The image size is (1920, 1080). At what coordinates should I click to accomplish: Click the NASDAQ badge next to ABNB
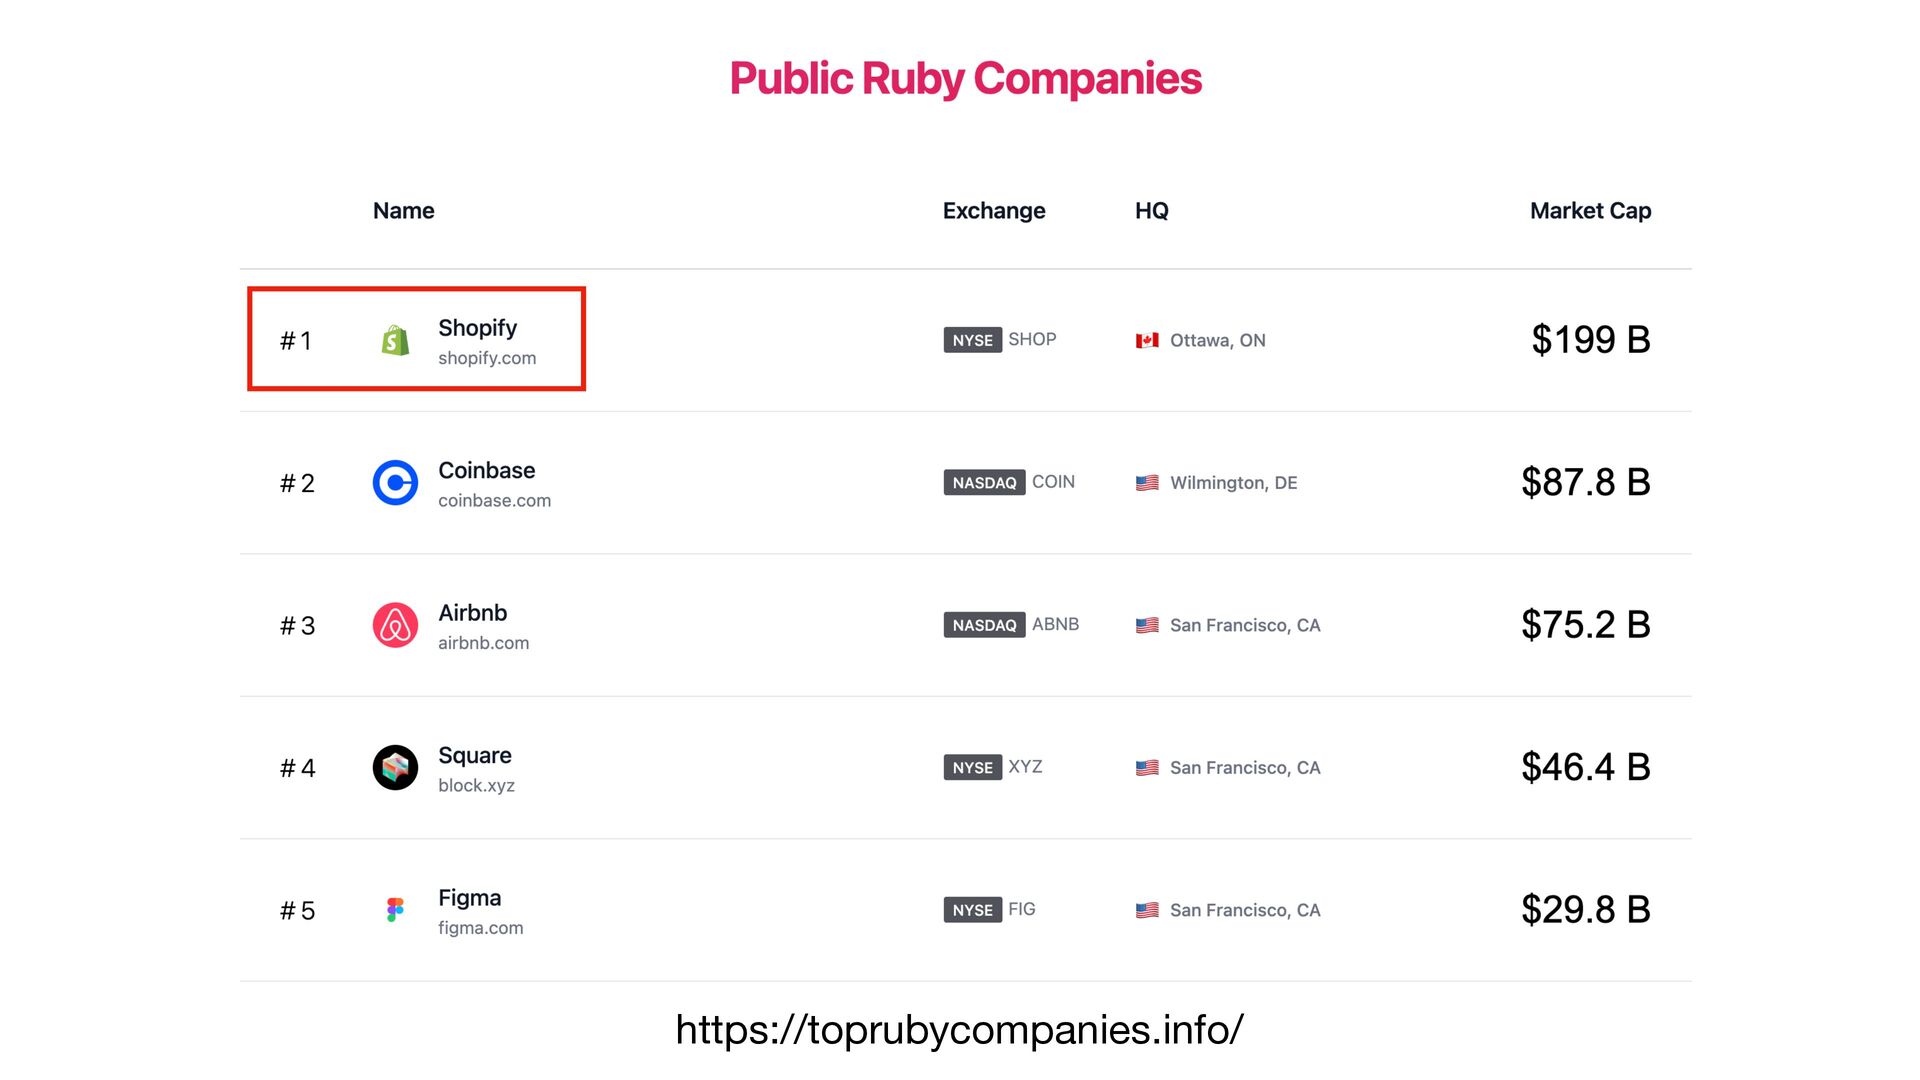984,625
